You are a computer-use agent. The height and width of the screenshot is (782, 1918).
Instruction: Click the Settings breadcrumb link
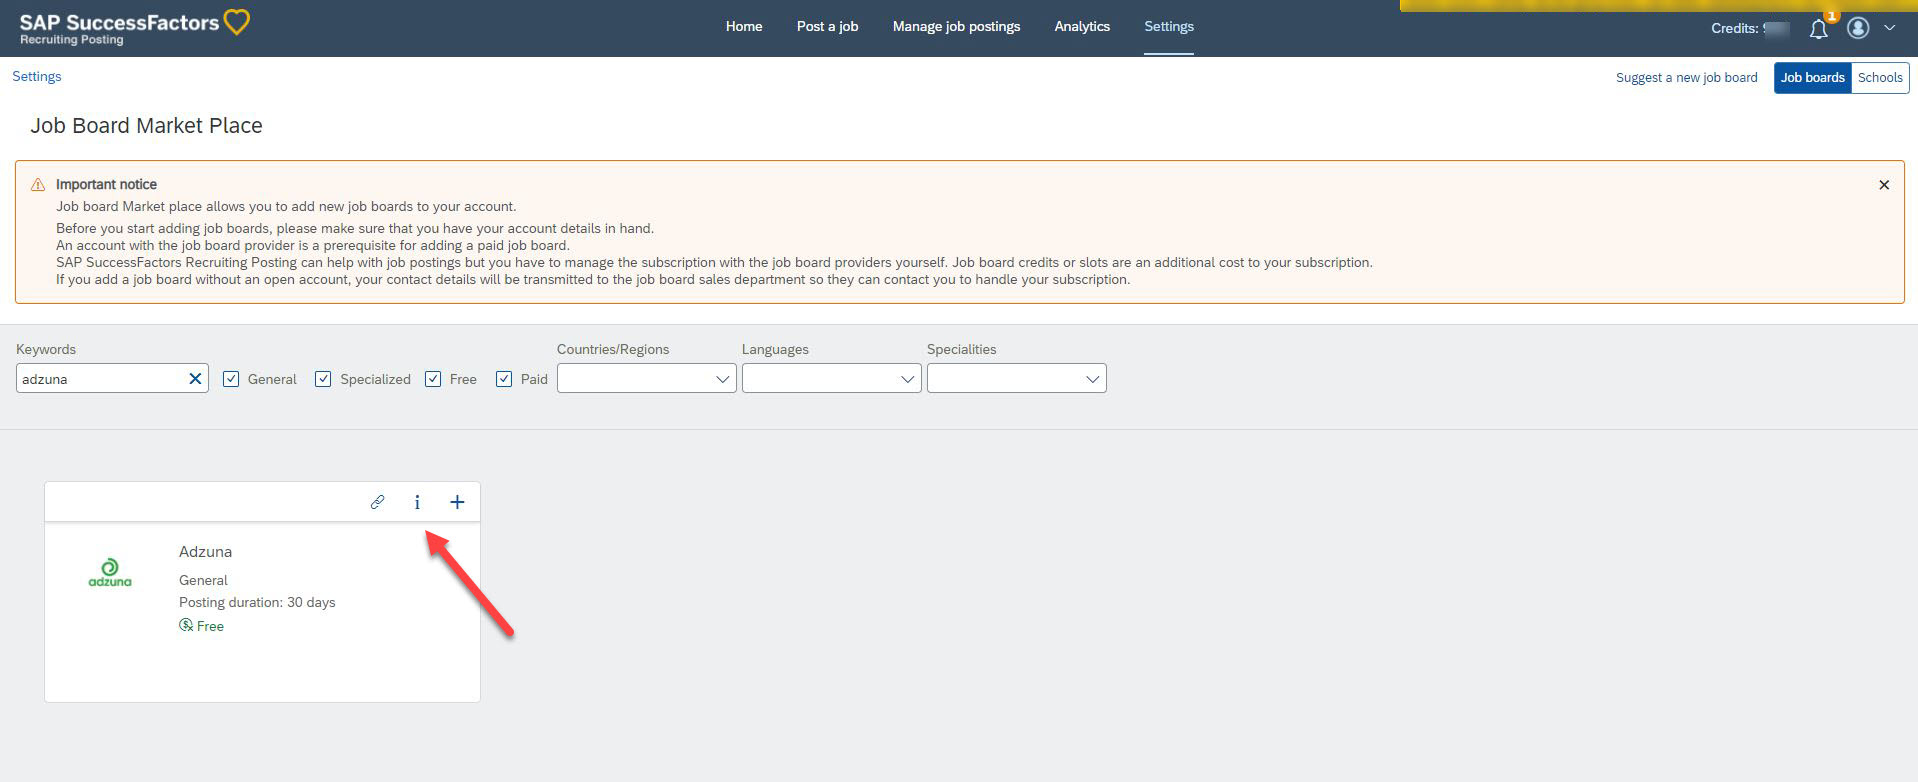[x=37, y=77]
